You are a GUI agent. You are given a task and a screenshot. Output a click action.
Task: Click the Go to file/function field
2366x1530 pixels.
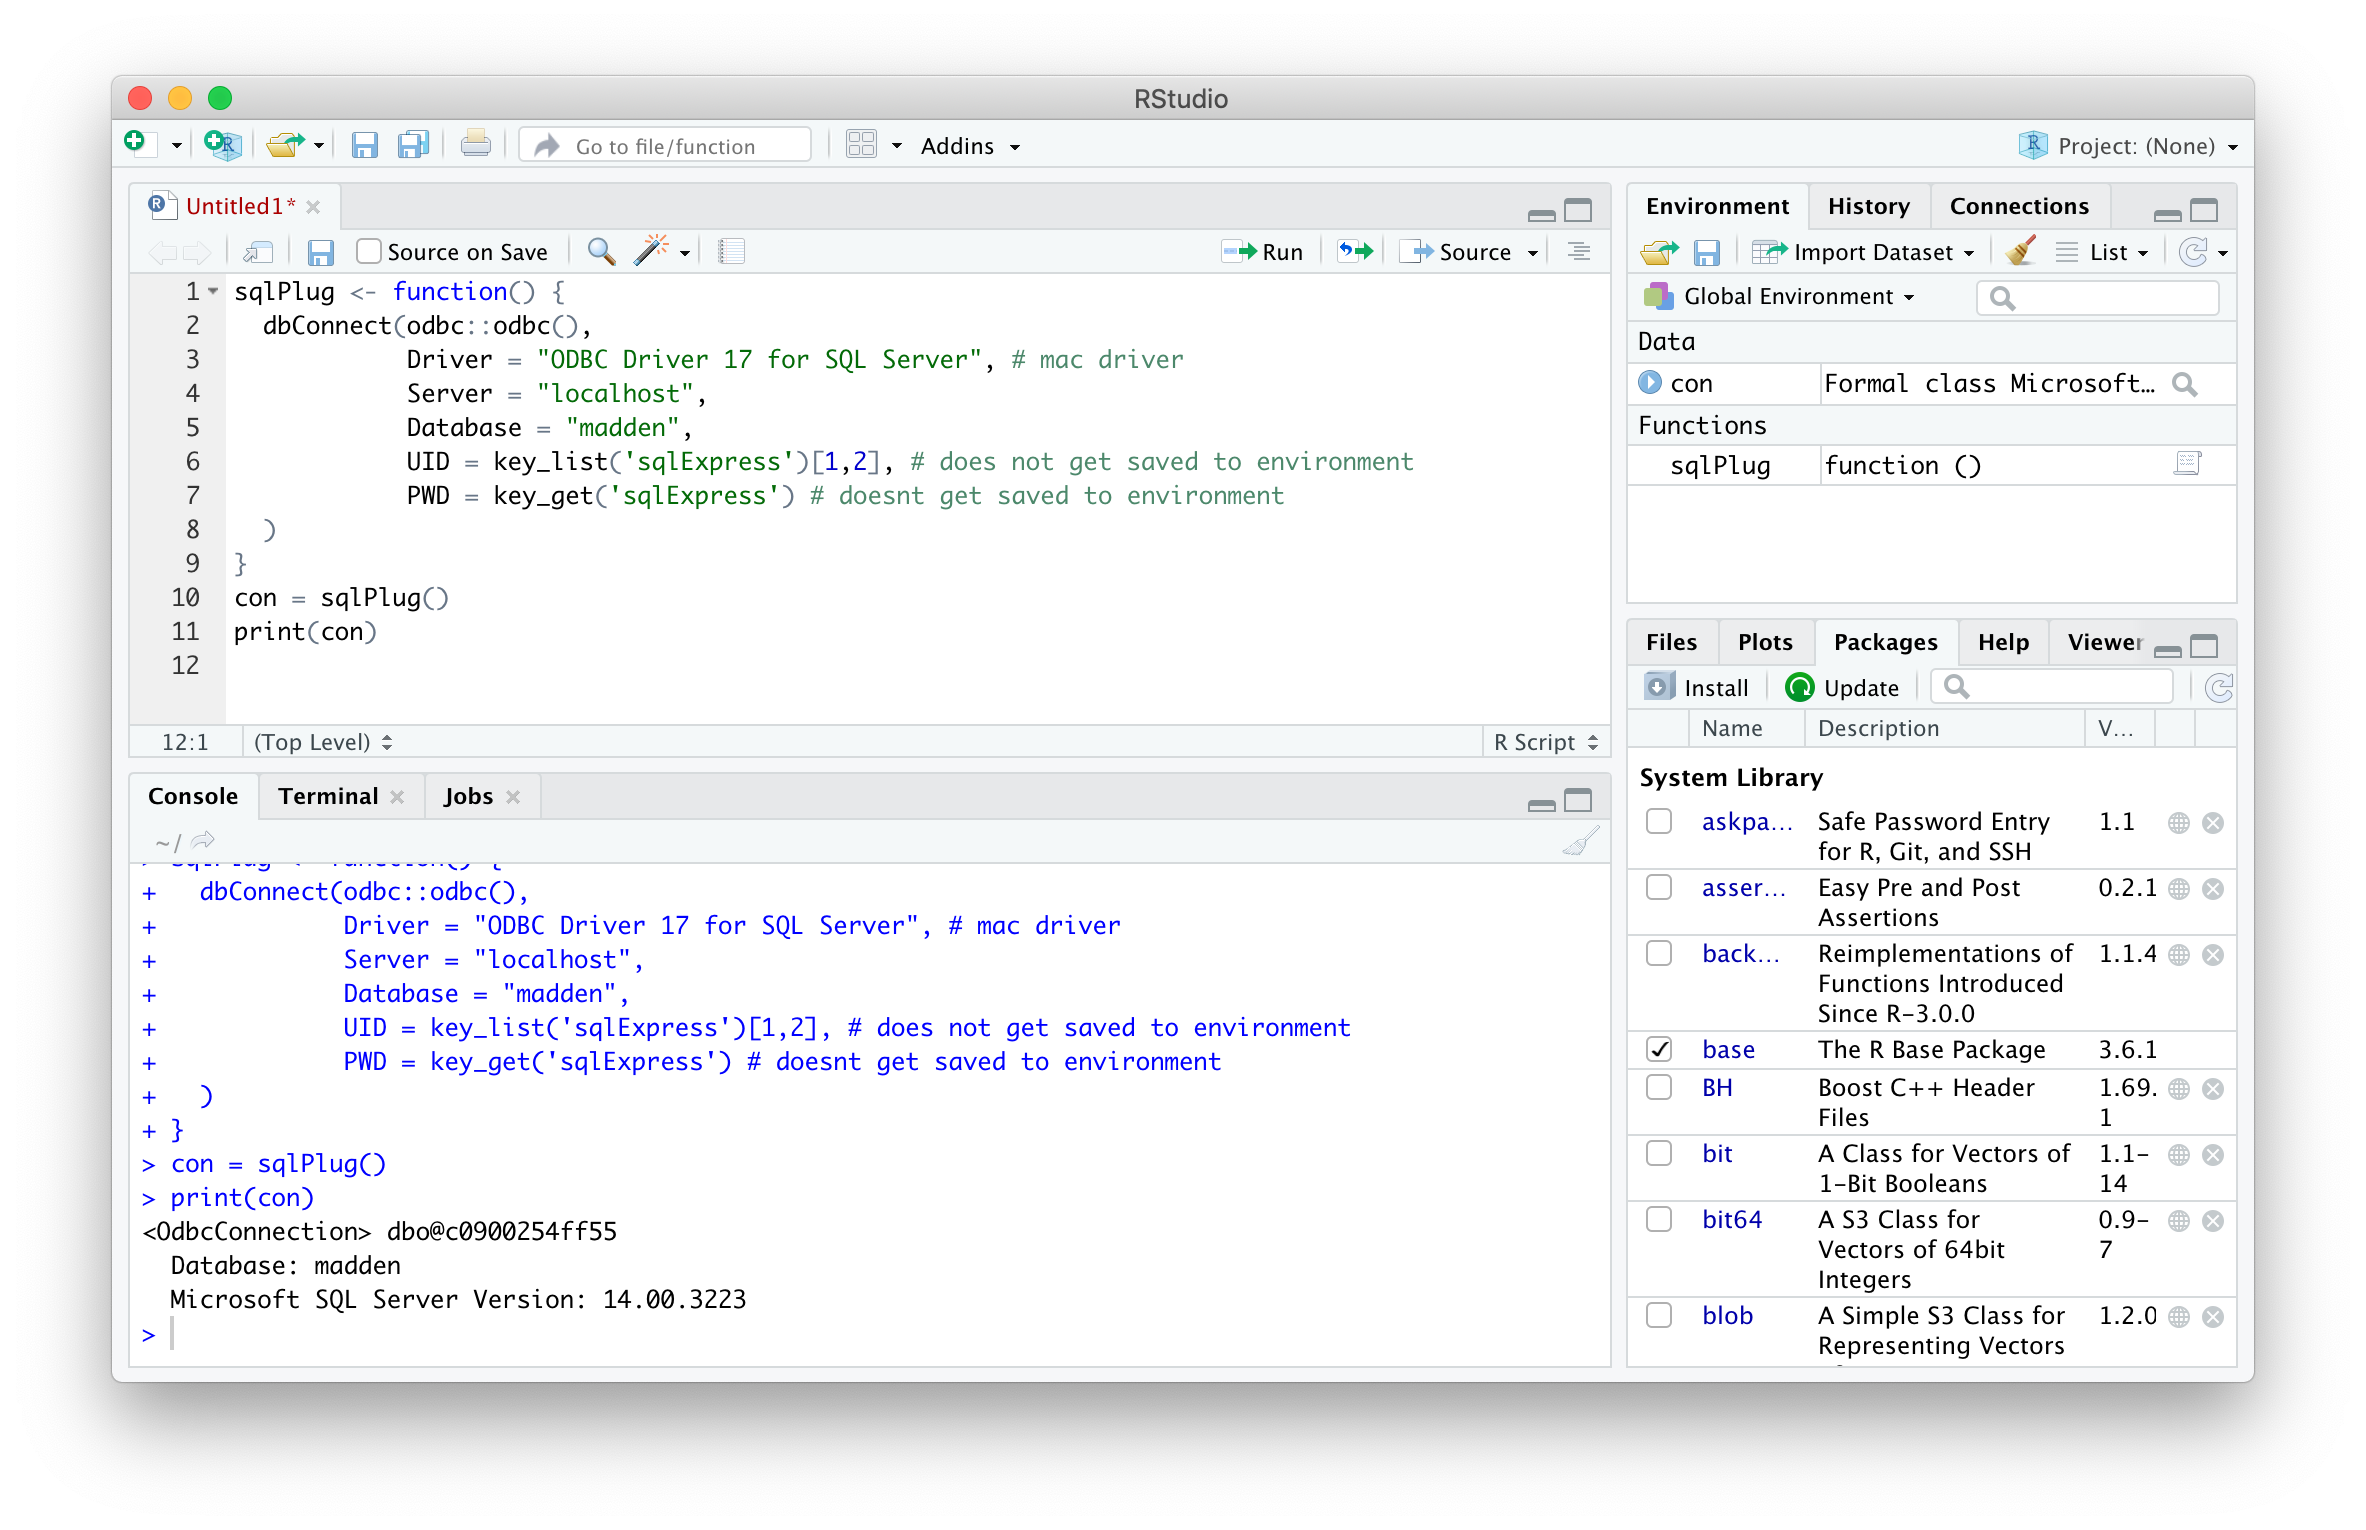(665, 146)
